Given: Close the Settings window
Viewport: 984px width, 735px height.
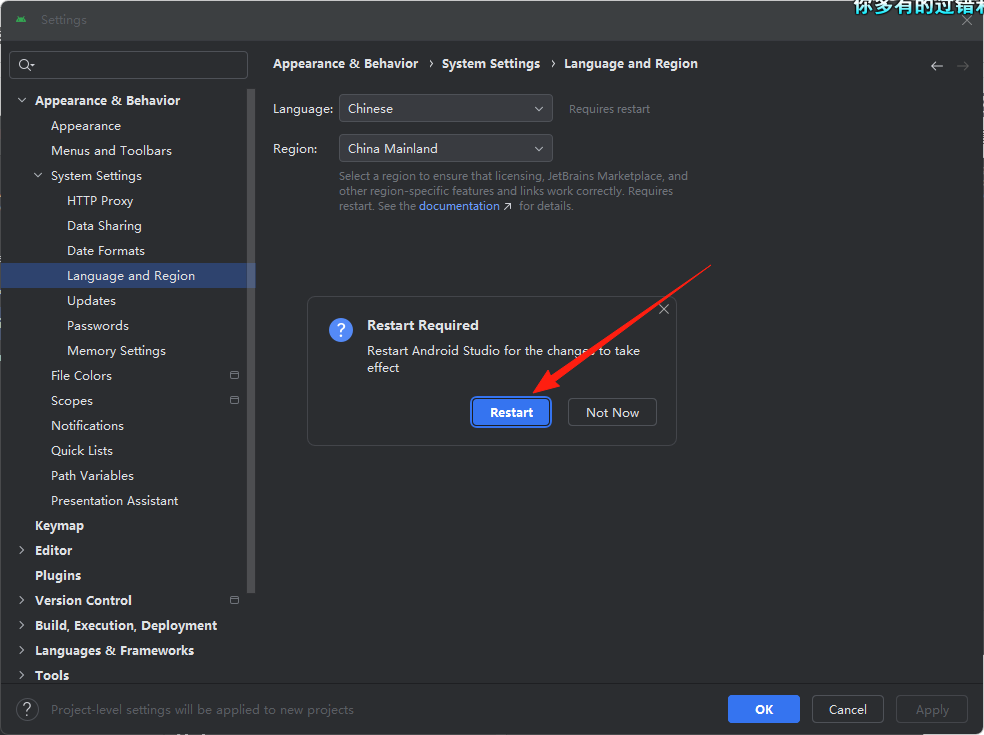Looking at the screenshot, I should pyautogui.click(x=966, y=20).
